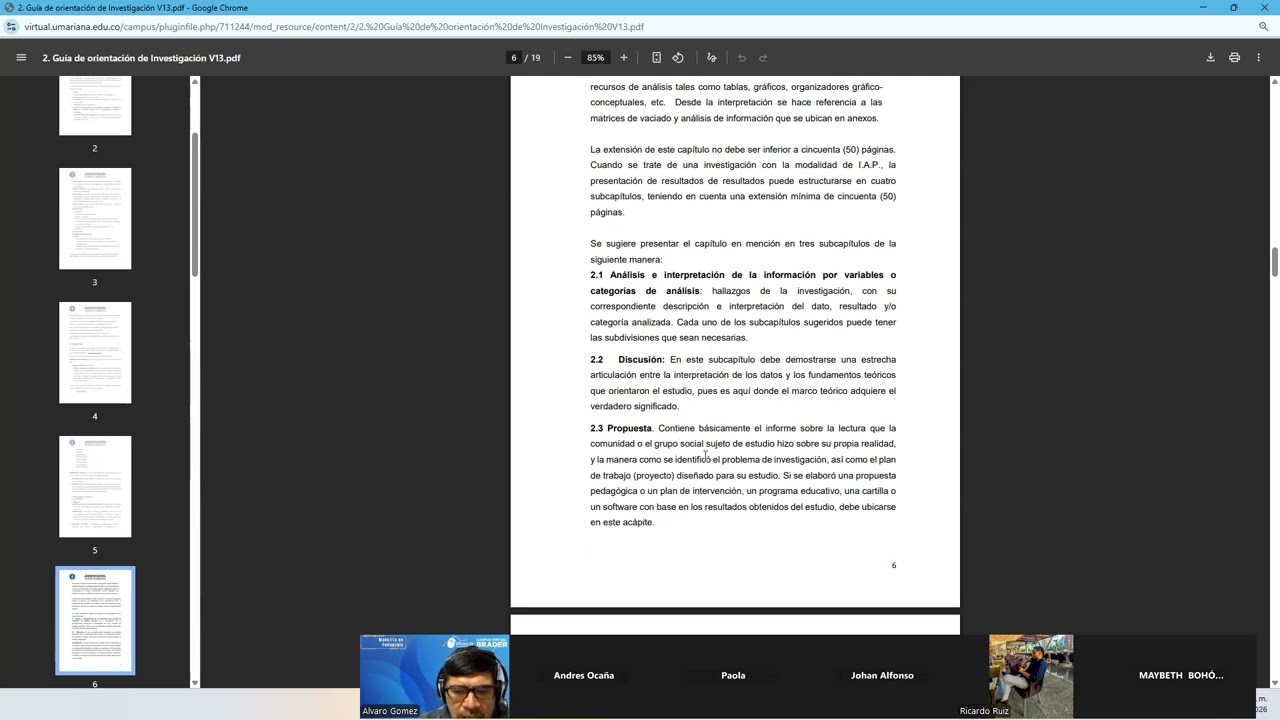This screenshot has width=1280, height=720.
Task: Edit the page number field showing 6
Action: pos(514,58)
